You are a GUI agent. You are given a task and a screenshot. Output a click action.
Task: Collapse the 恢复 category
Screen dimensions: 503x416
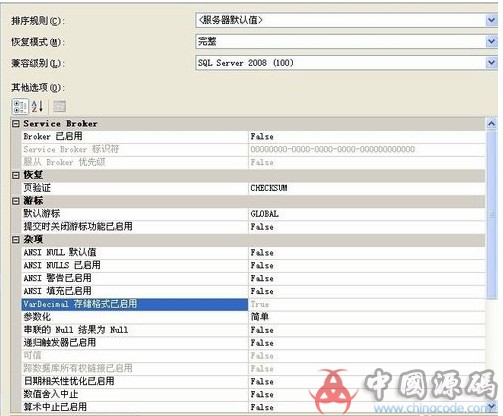point(15,175)
